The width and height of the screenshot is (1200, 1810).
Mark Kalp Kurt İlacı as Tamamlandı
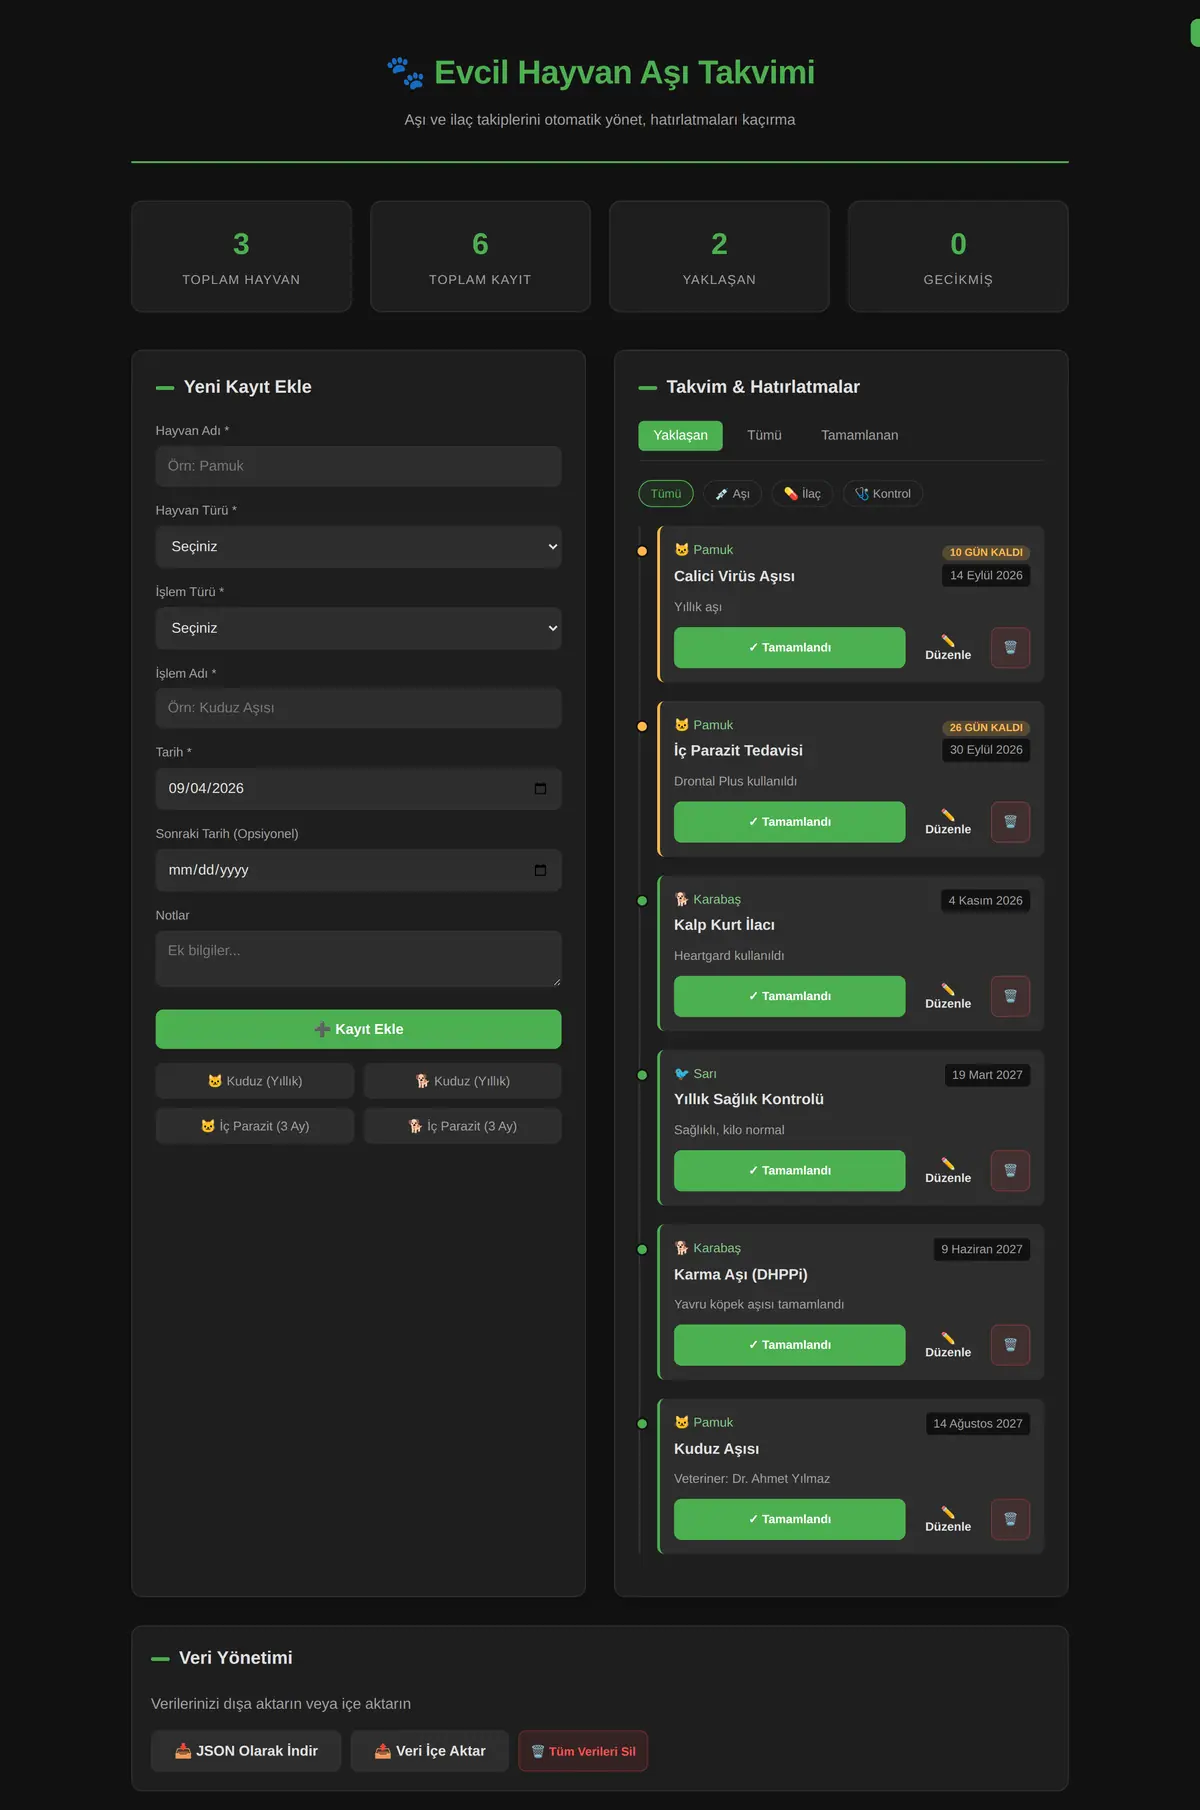tap(790, 996)
